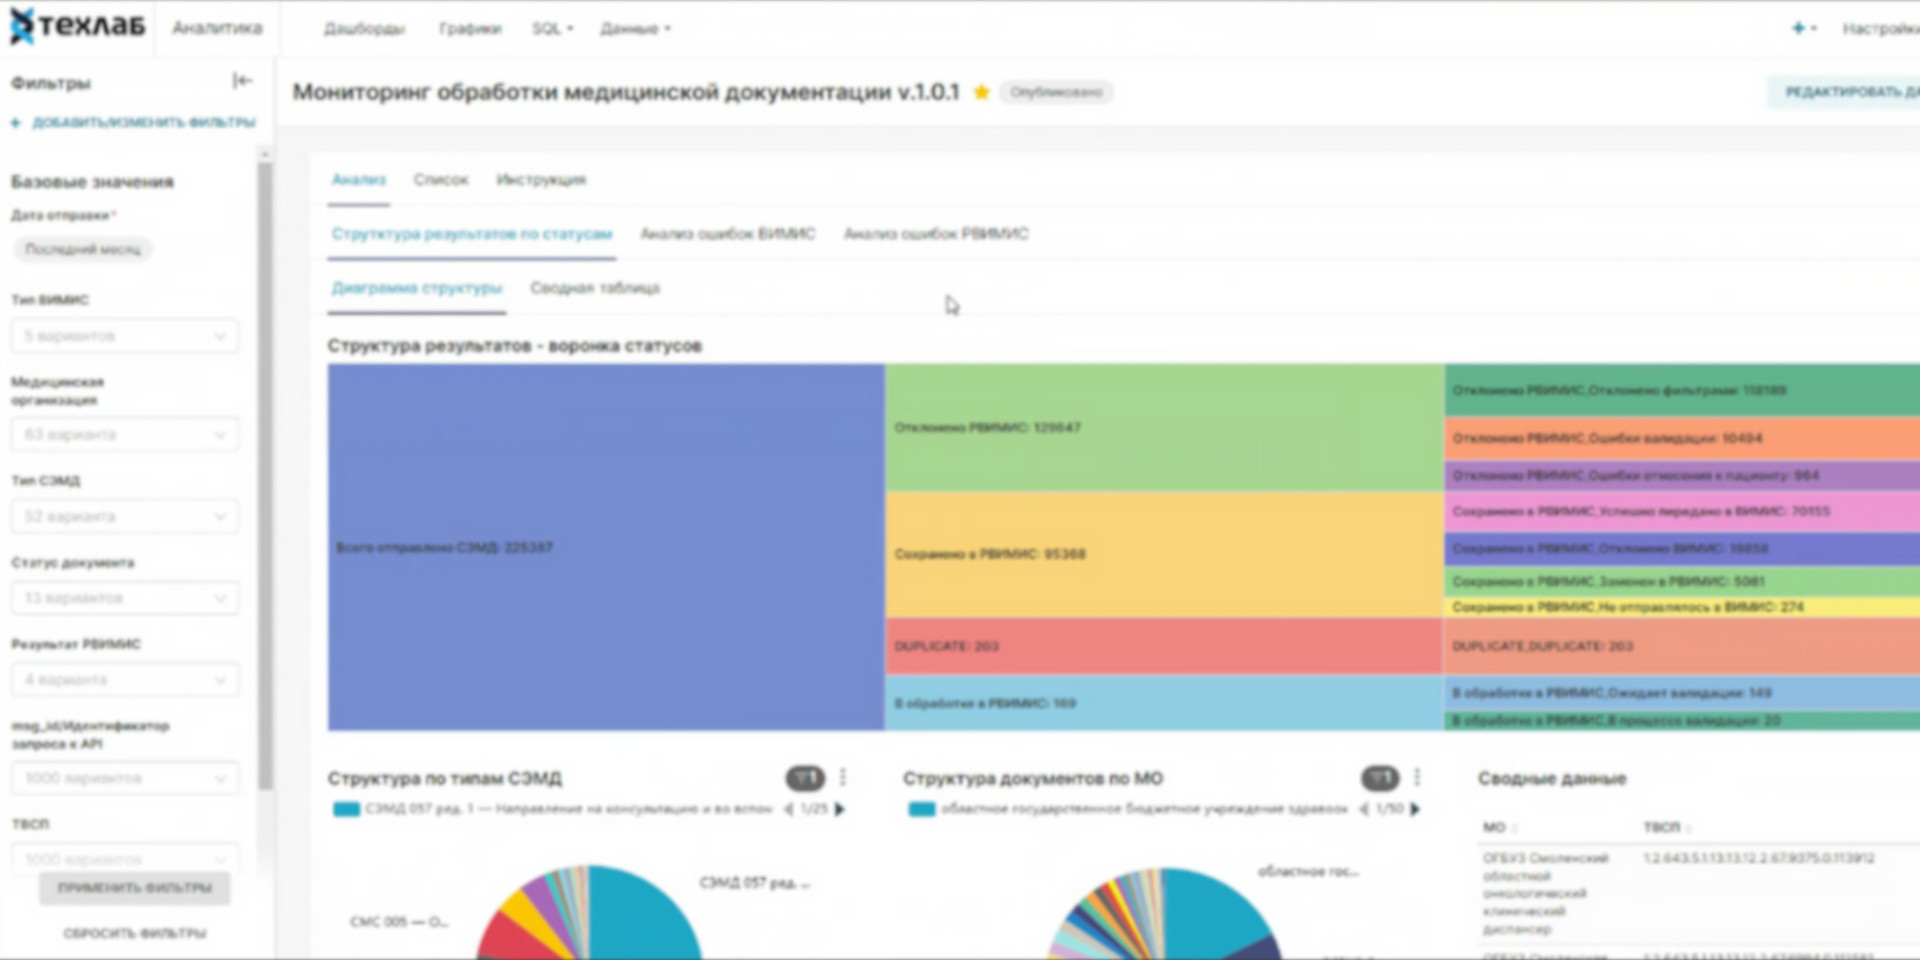Click the Сбросить фильтры link
Image resolution: width=1920 pixels, height=960 pixels.
[x=134, y=933]
